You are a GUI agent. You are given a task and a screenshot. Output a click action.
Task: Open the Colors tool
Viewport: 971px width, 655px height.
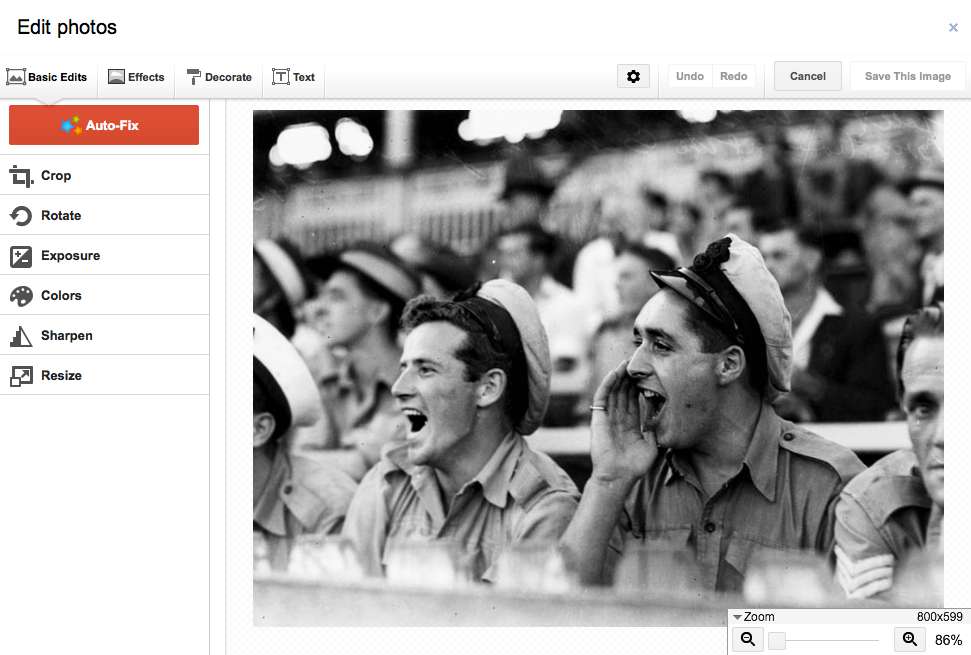coord(62,294)
